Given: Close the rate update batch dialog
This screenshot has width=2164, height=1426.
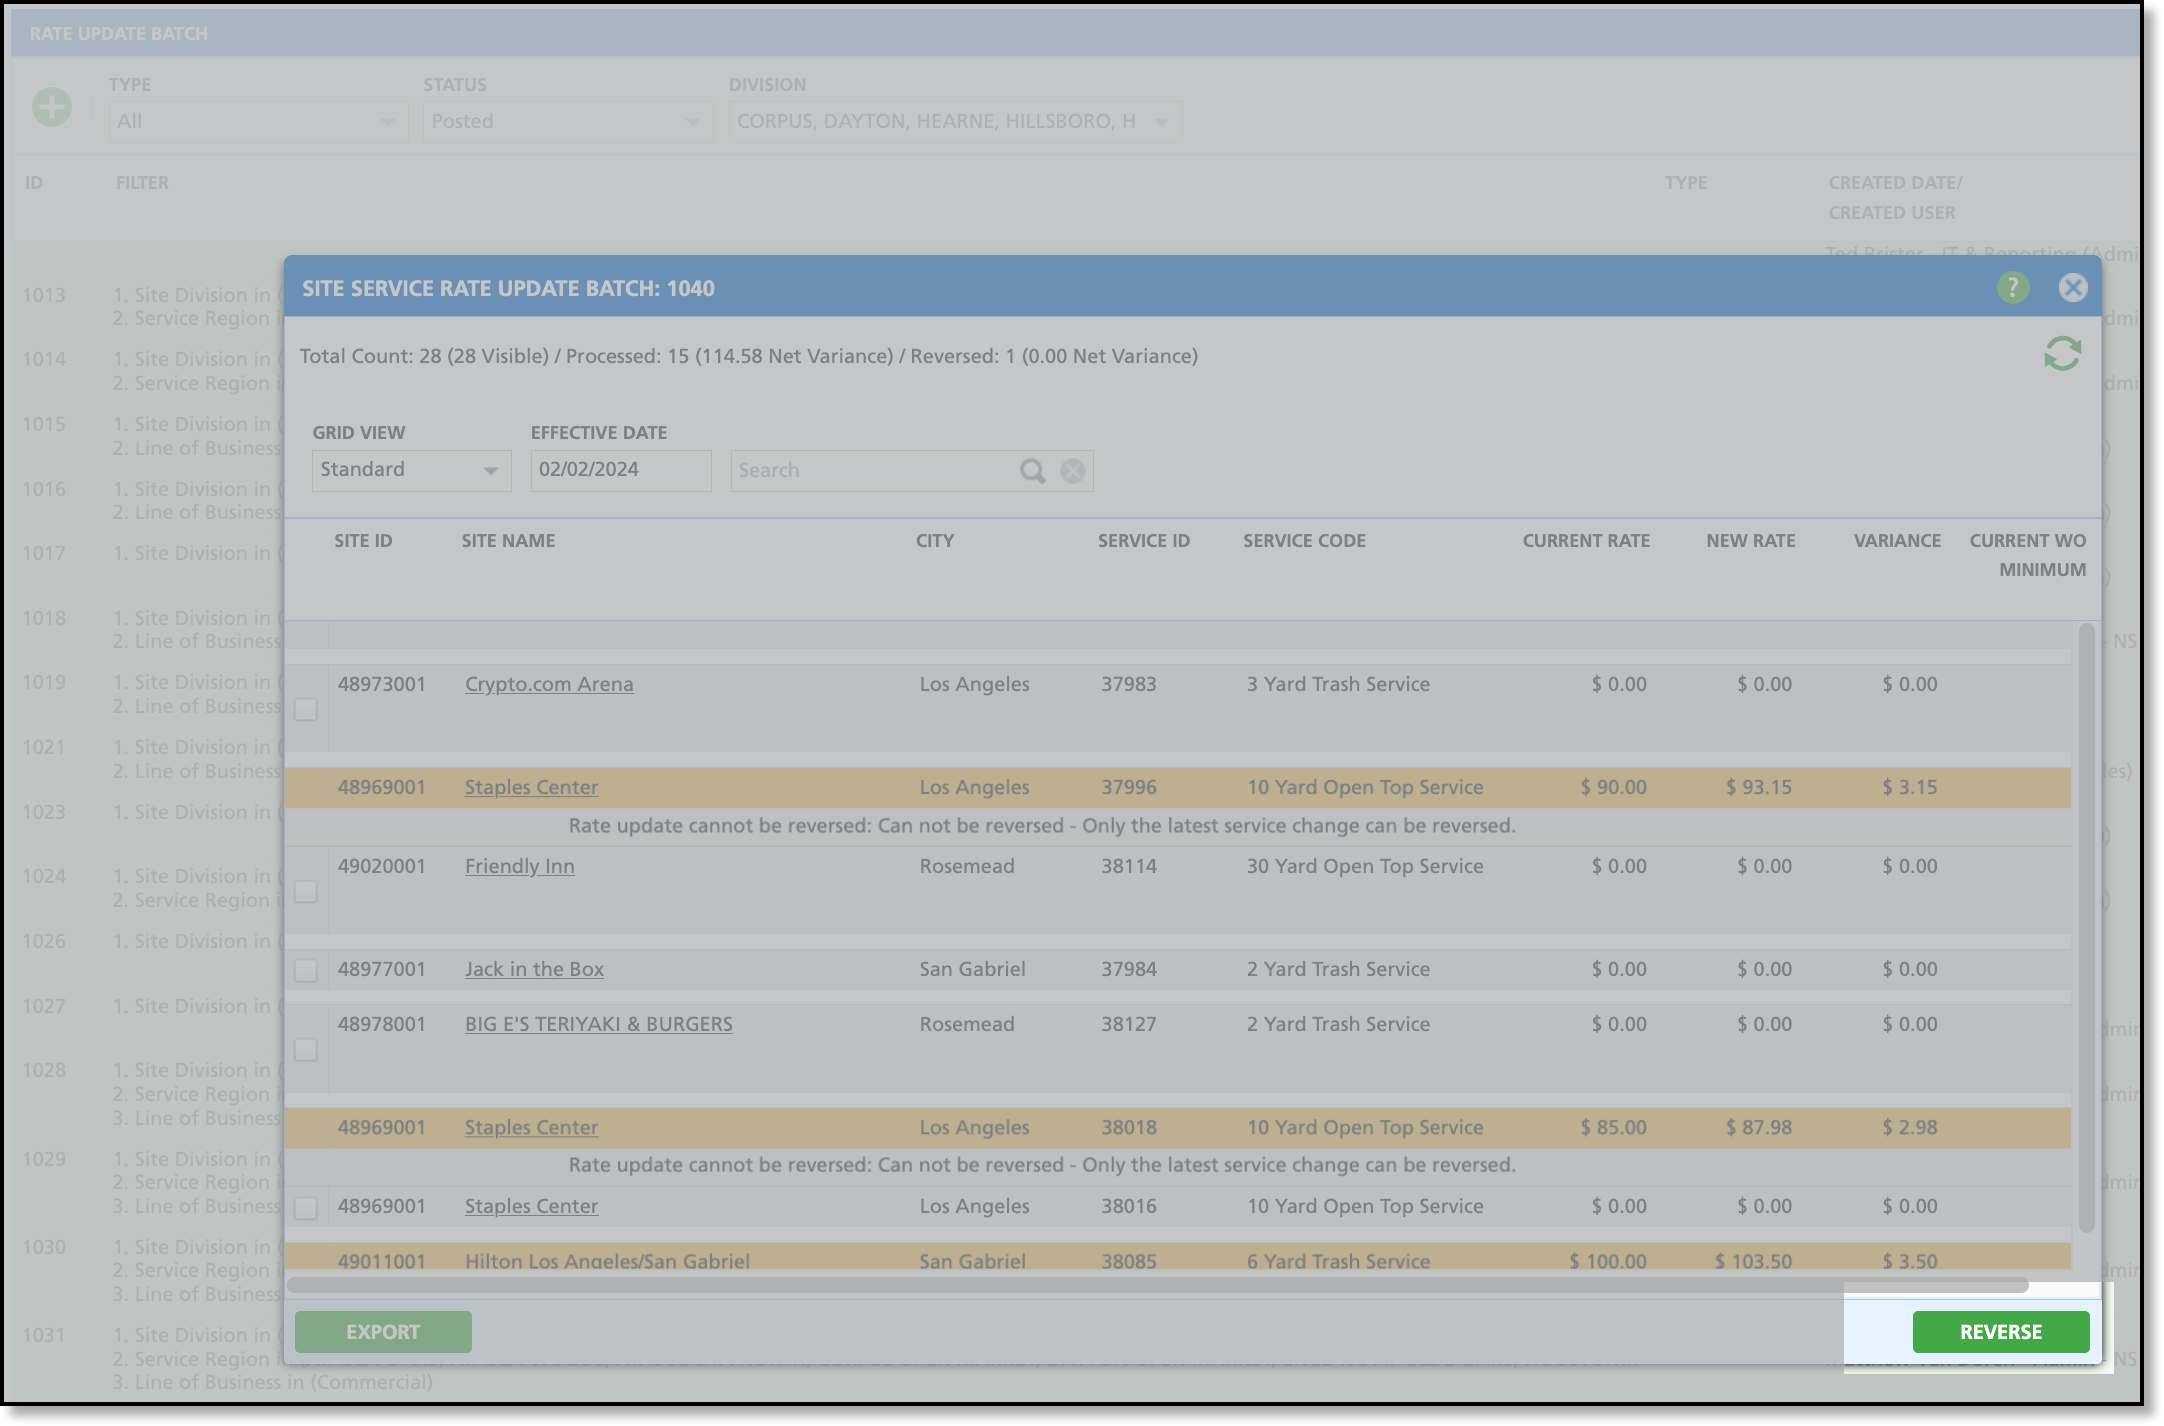Looking at the screenshot, I should pyautogui.click(x=2073, y=288).
